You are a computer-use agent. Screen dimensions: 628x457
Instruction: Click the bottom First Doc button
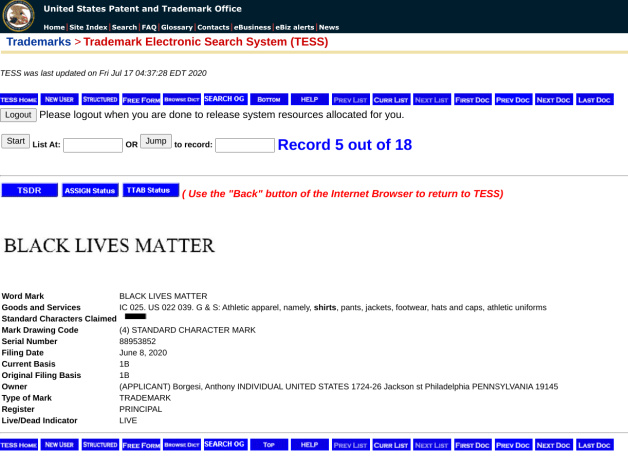473,445
